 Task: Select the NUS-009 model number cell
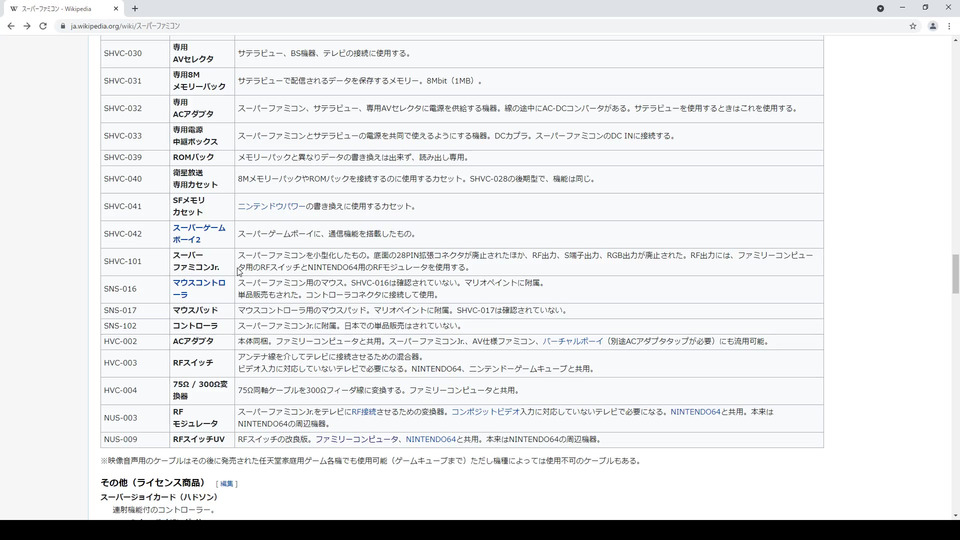coord(135,439)
